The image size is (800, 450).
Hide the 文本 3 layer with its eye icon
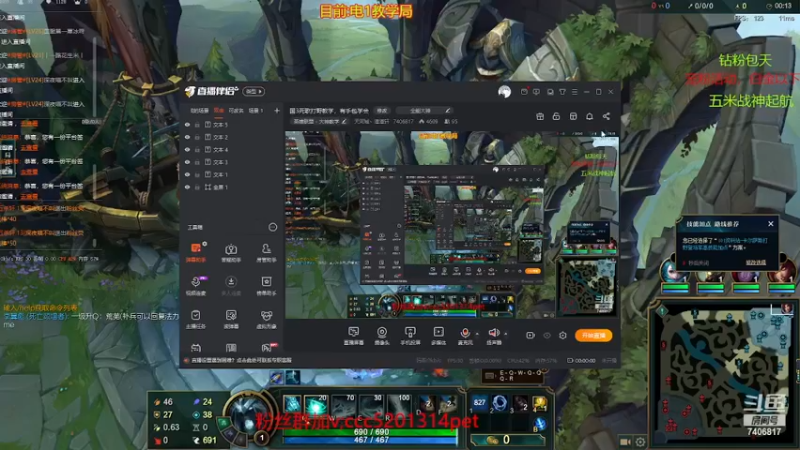point(187,162)
